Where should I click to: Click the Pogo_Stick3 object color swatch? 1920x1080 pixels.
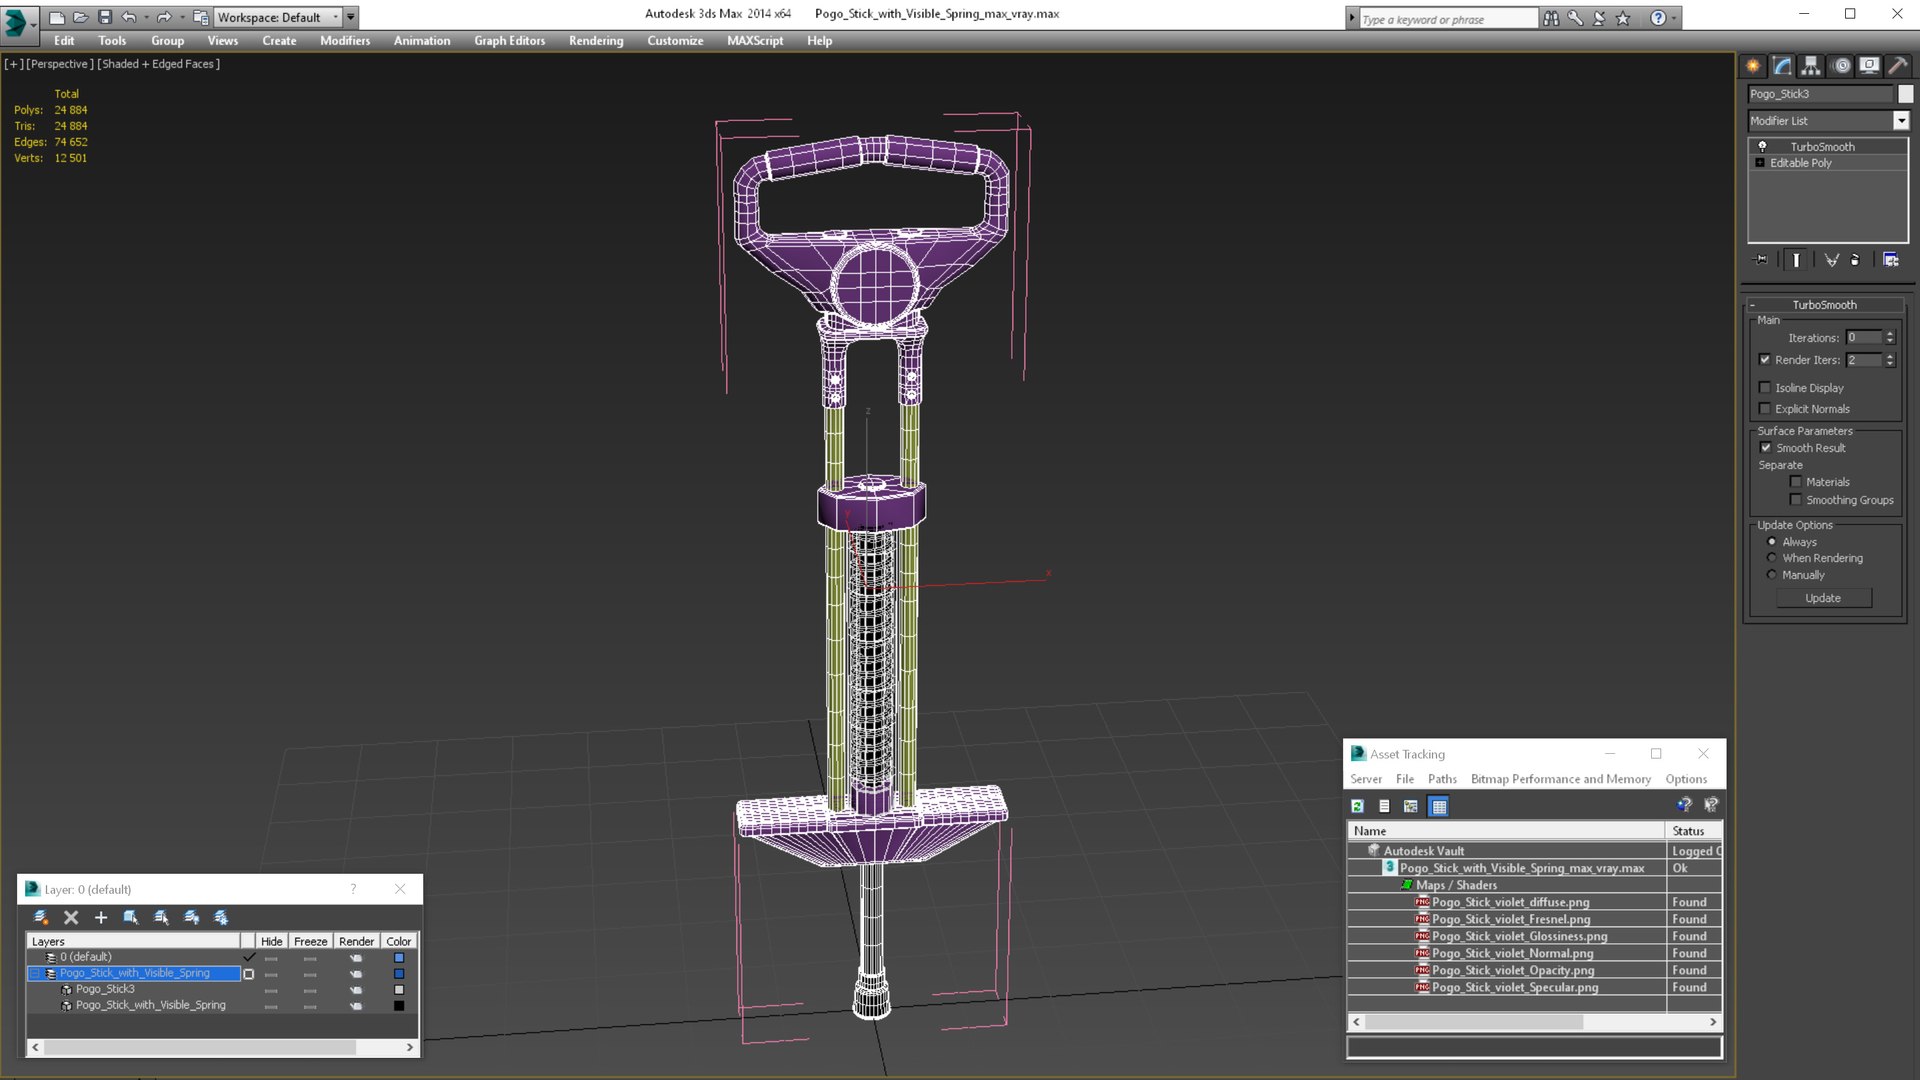tap(399, 990)
